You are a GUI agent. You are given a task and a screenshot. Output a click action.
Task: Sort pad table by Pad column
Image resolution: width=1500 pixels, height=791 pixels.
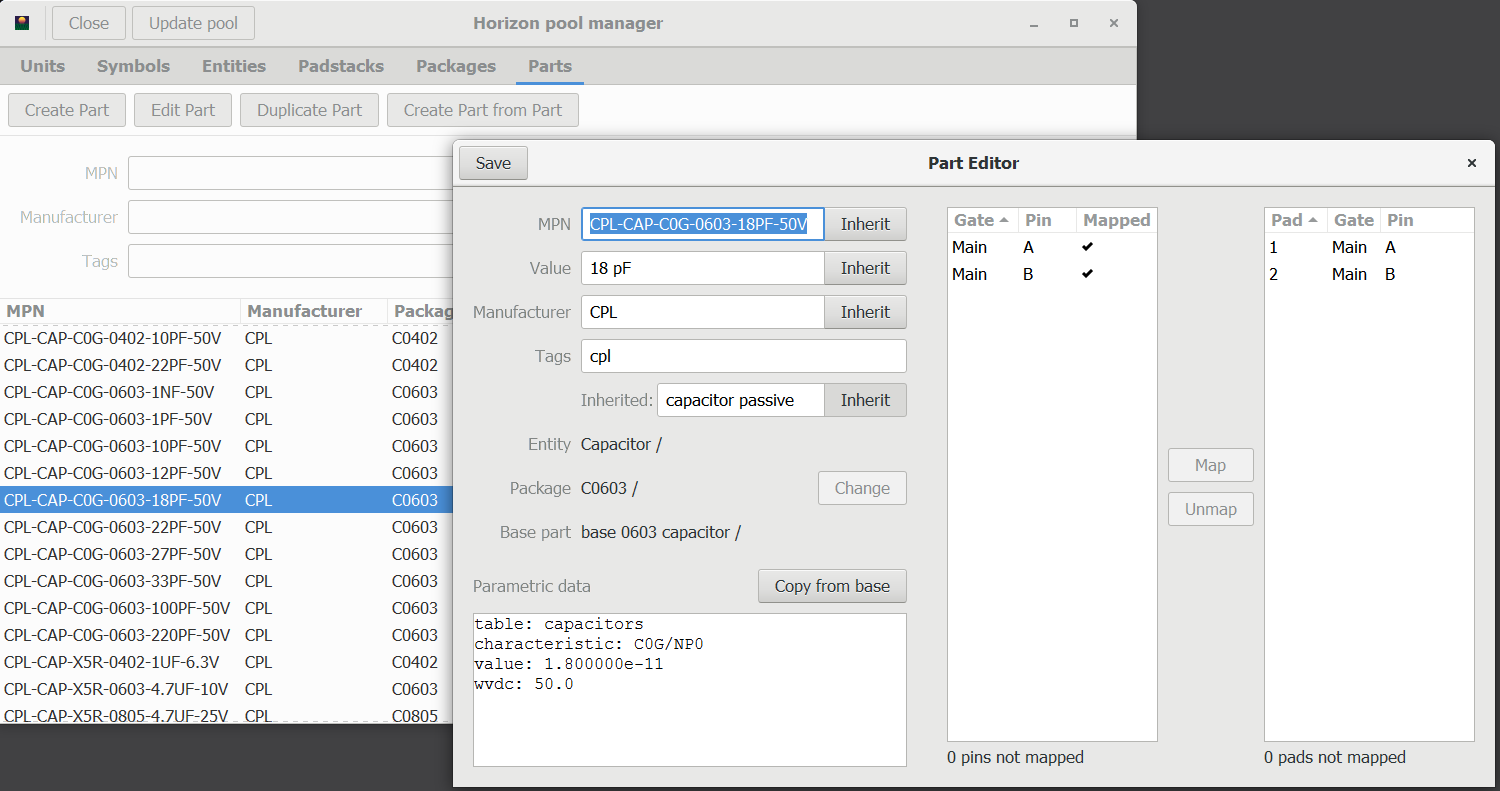pos(1294,220)
